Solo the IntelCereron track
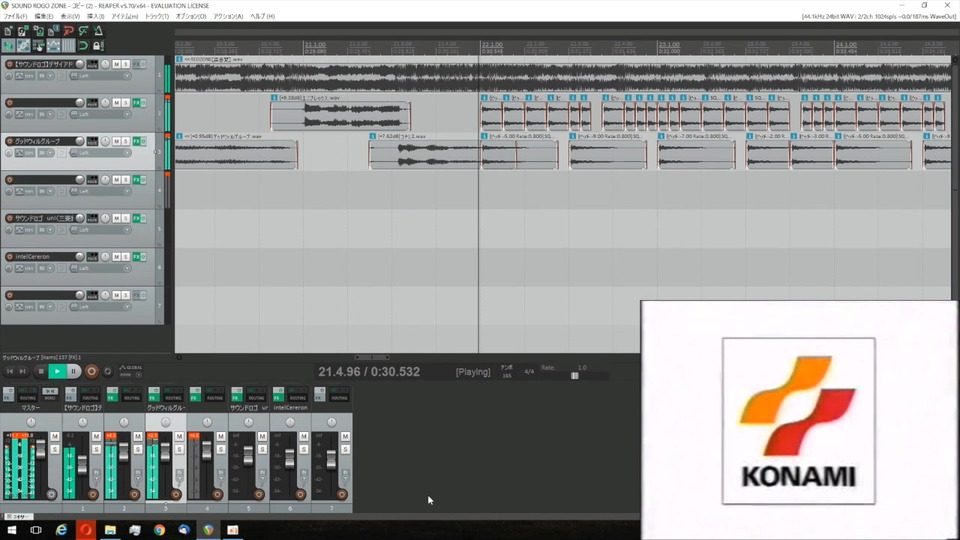This screenshot has height=540, width=960. click(126, 257)
